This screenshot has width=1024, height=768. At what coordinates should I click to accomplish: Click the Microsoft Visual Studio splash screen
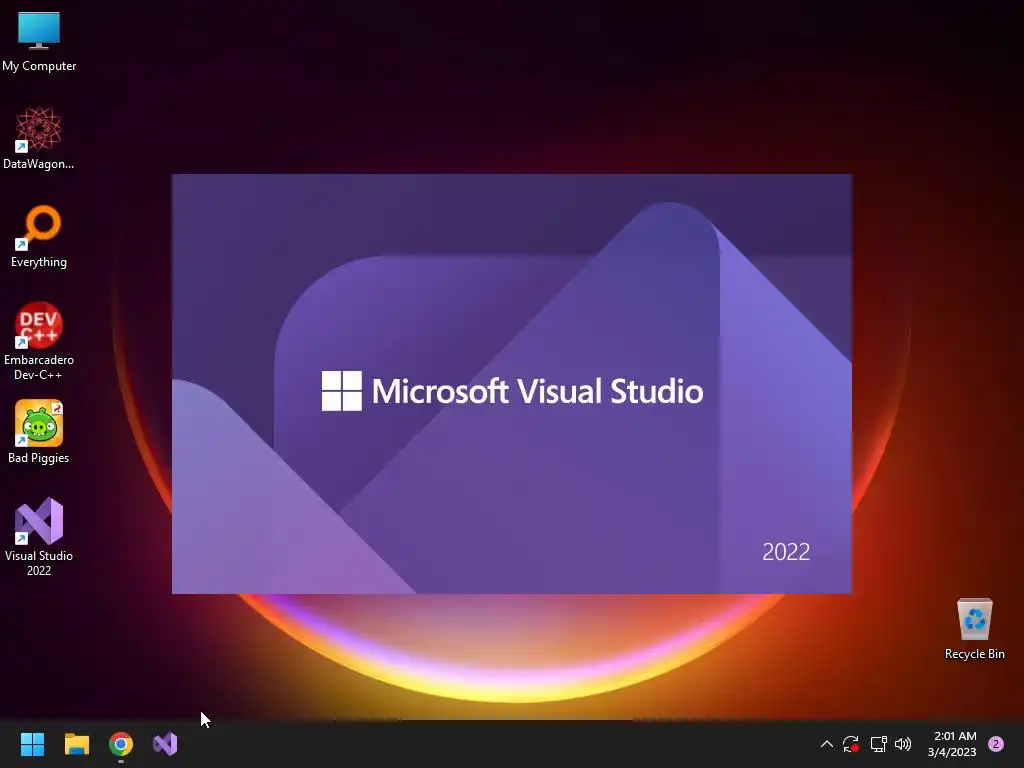pyautogui.click(x=512, y=384)
